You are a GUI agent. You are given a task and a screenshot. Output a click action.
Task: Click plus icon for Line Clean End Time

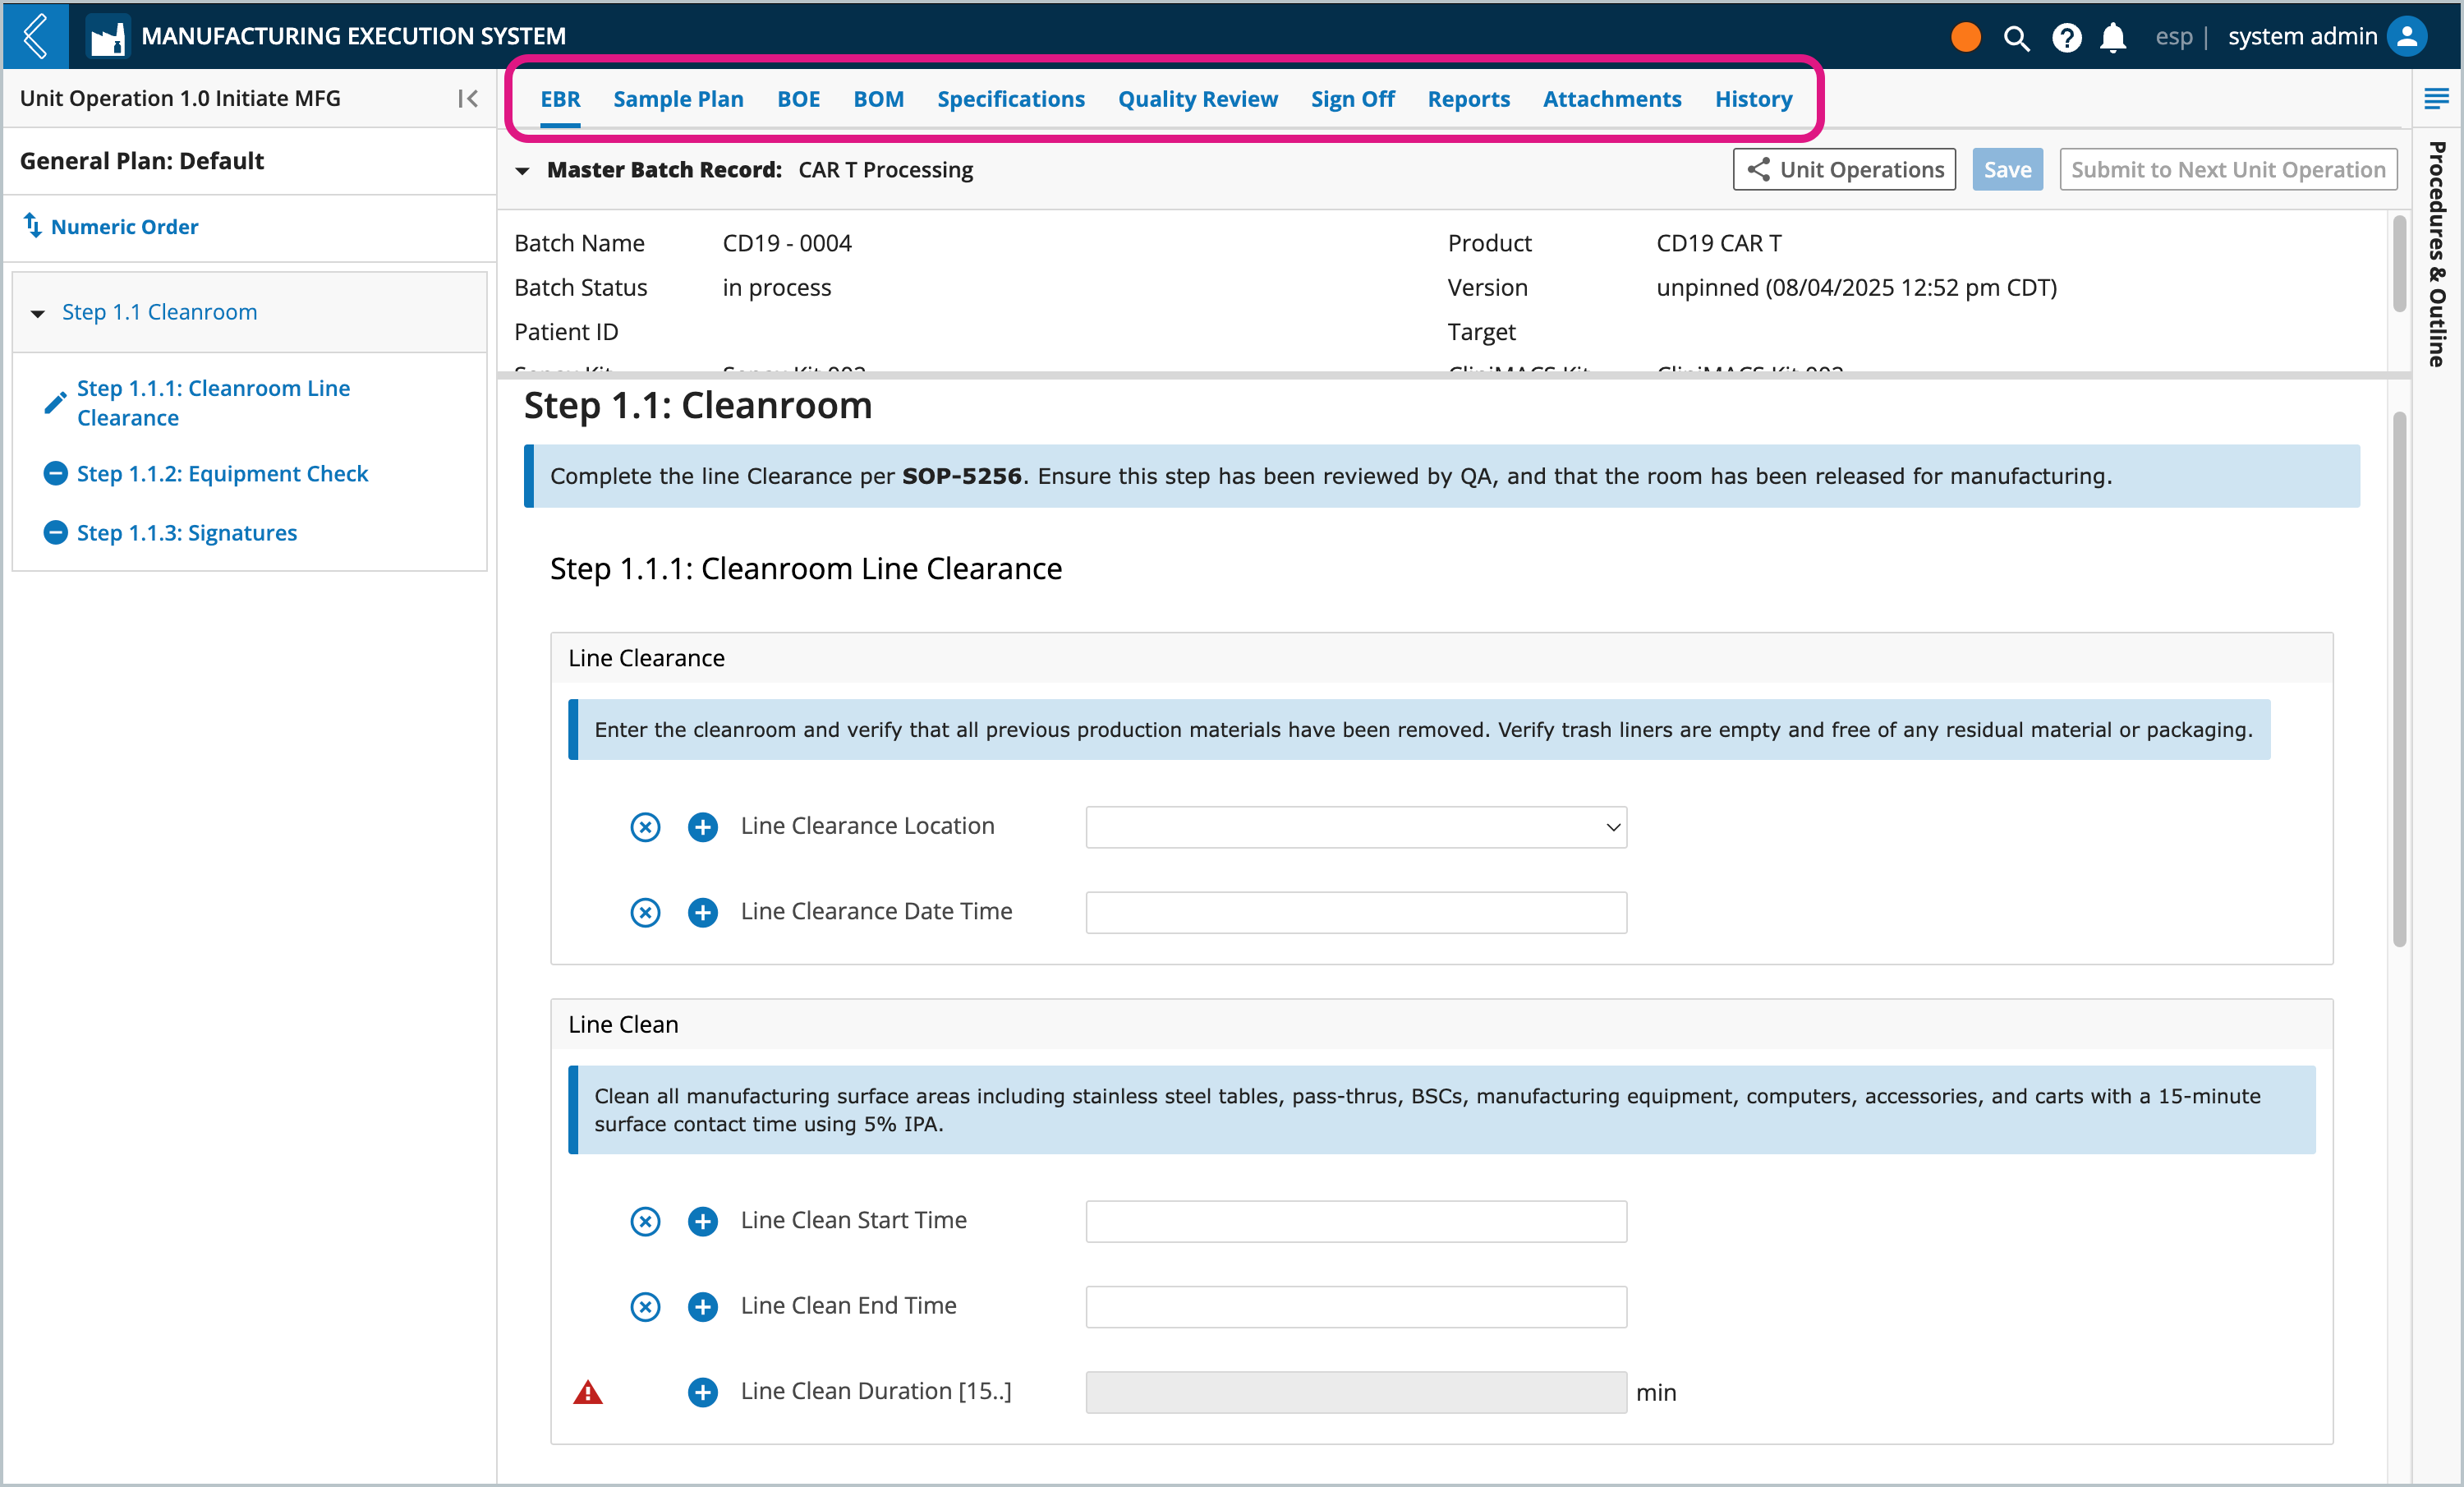703,1306
